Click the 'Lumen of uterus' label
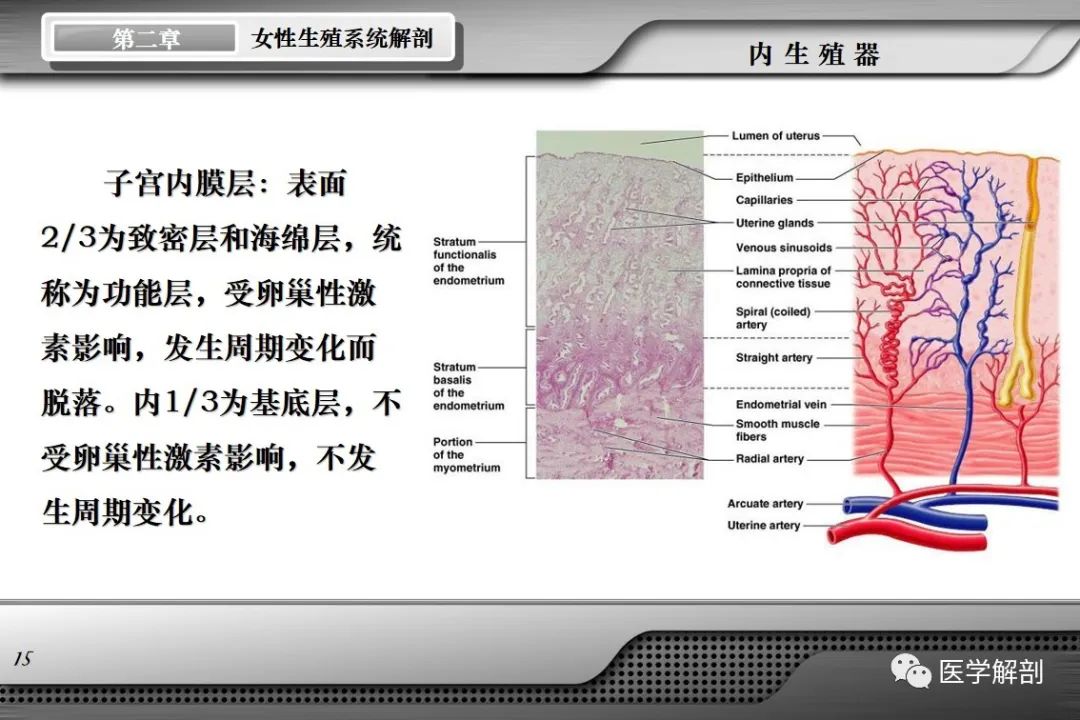The width and height of the screenshot is (1080, 720). (x=776, y=136)
